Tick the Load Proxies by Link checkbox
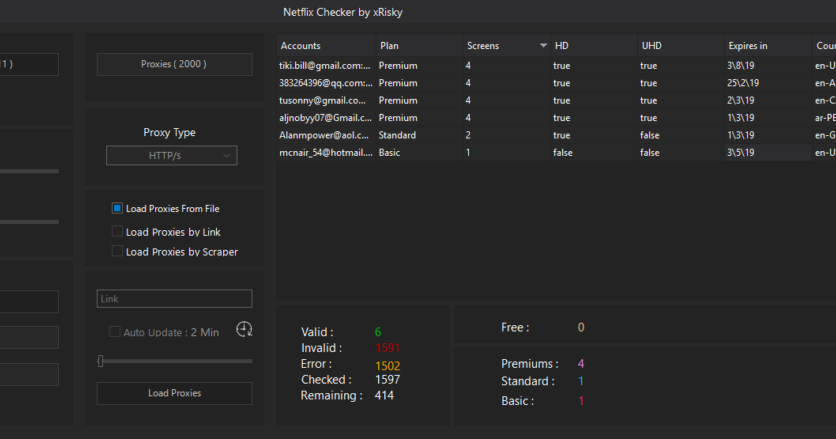Viewport: 836px width, 439px height. (x=117, y=231)
